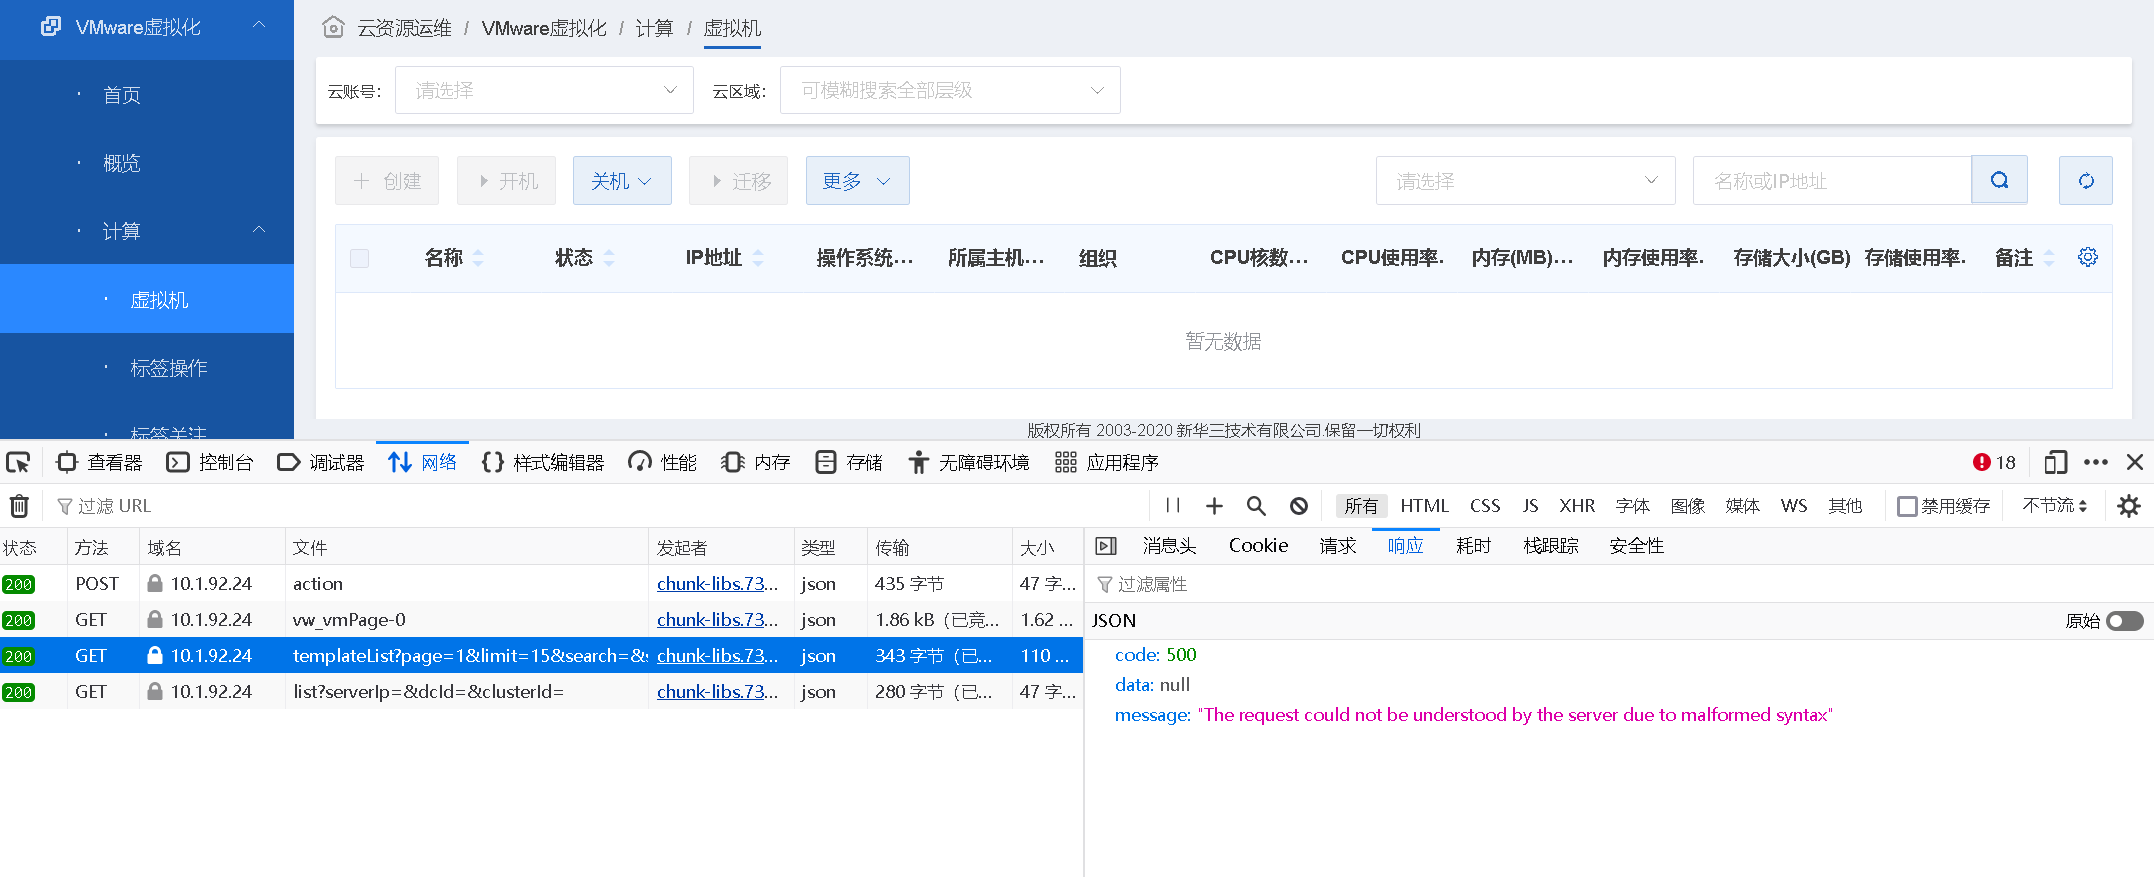The width and height of the screenshot is (2154, 877).
Task: Switch to 调试器 devtools tab
Action: tap(321, 462)
